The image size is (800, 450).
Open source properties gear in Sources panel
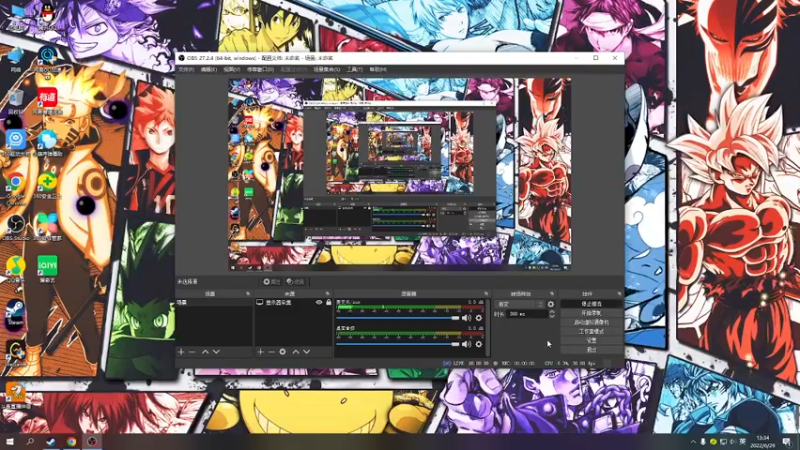click(x=283, y=352)
